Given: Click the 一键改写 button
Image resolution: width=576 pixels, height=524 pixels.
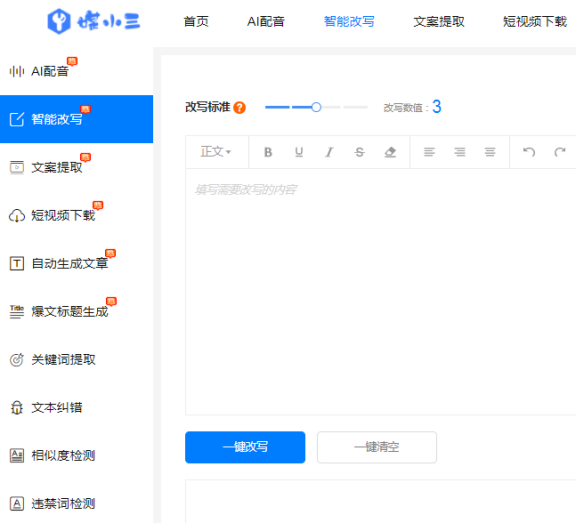Looking at the screenshot, I should (x=245, y=447).
